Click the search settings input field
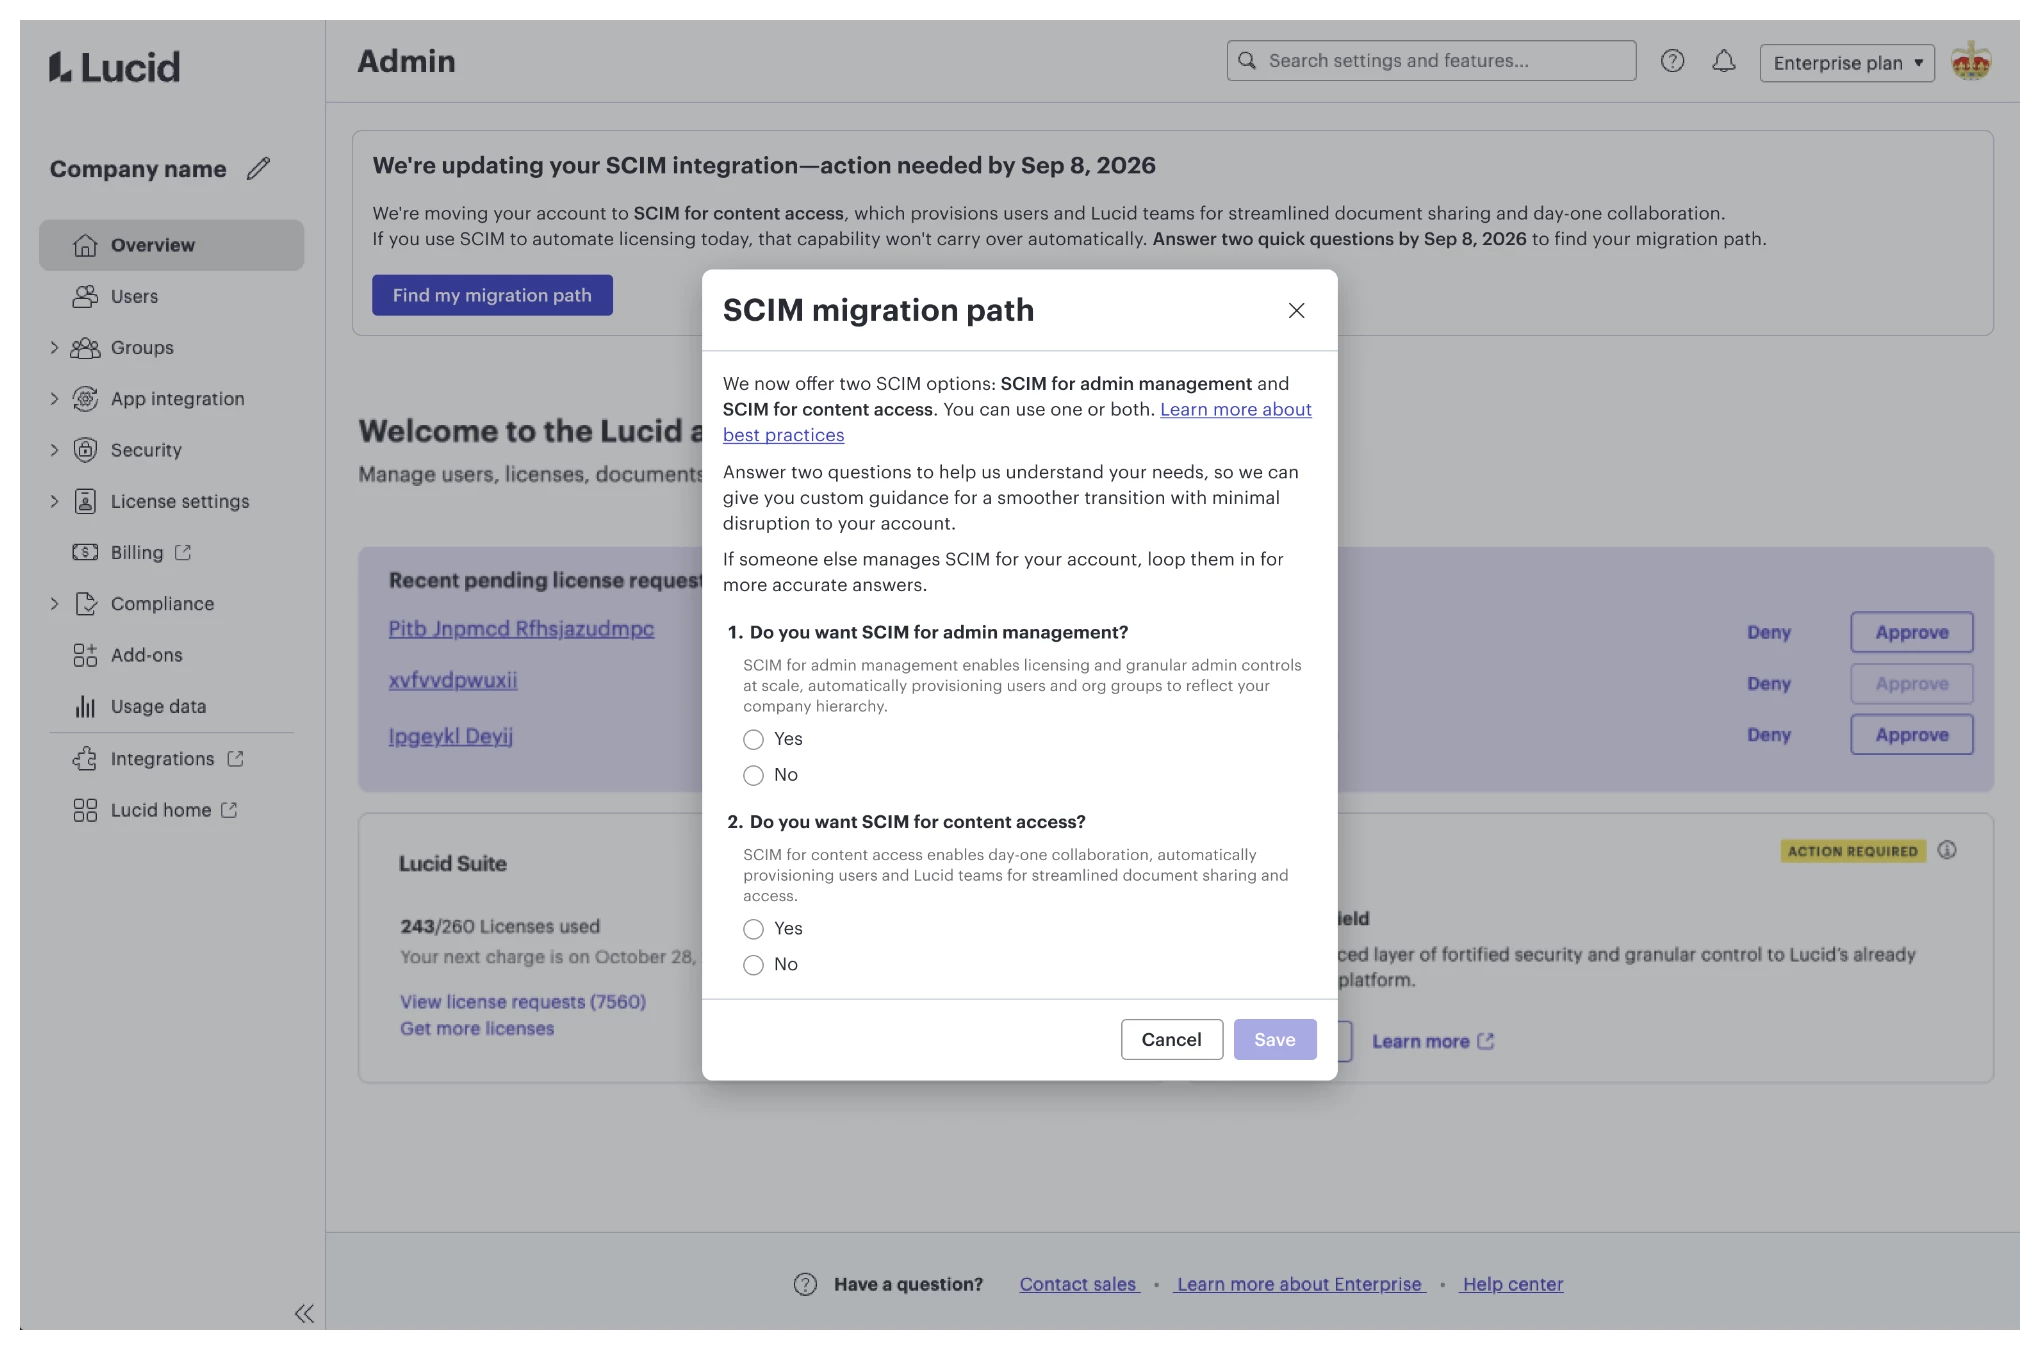The image size is (2040, 1350). (1431, 60)
